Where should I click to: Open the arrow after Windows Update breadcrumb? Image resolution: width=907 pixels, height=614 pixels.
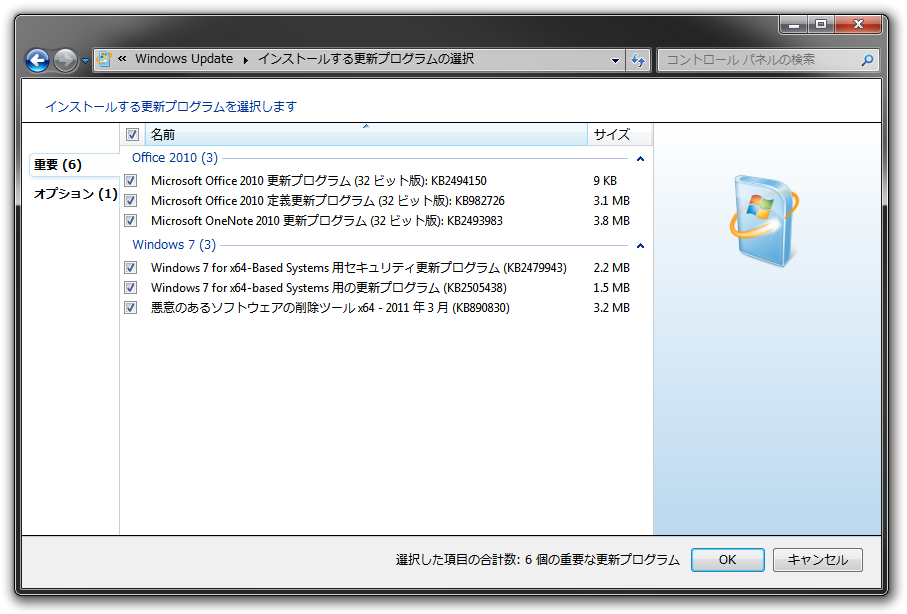[246, 60]
